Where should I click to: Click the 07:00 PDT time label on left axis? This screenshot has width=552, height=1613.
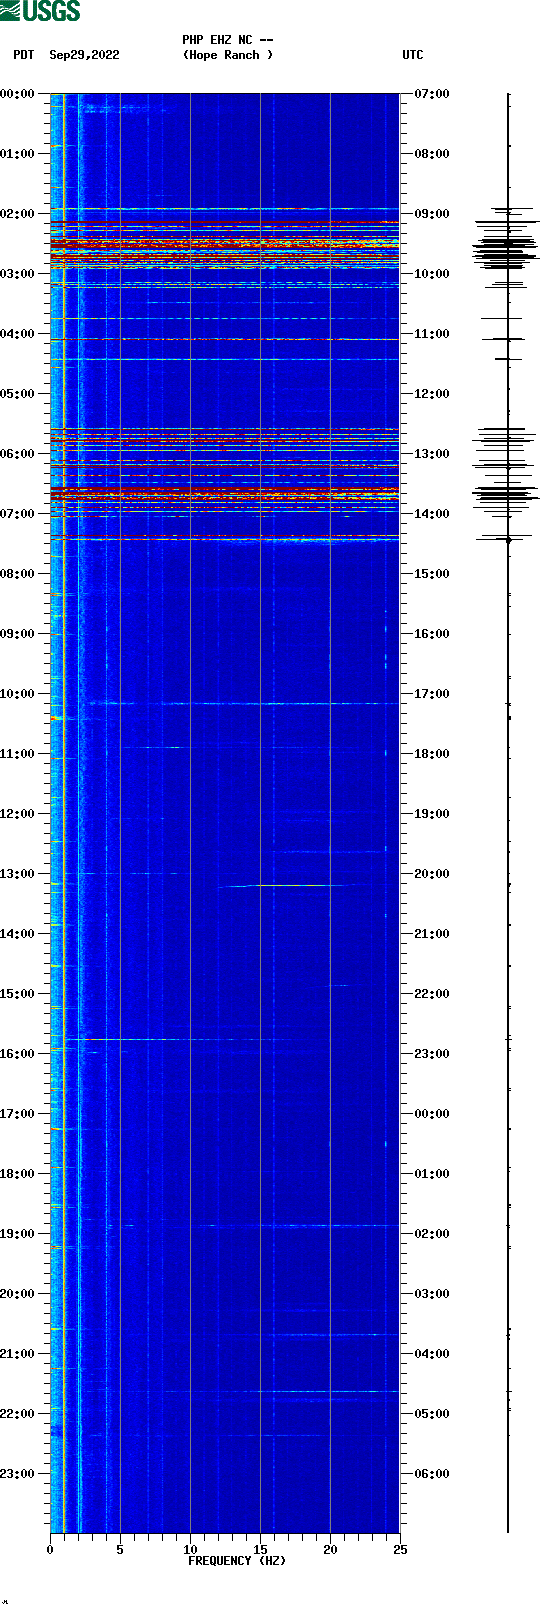pyautogui.click(x=17, y=514)
